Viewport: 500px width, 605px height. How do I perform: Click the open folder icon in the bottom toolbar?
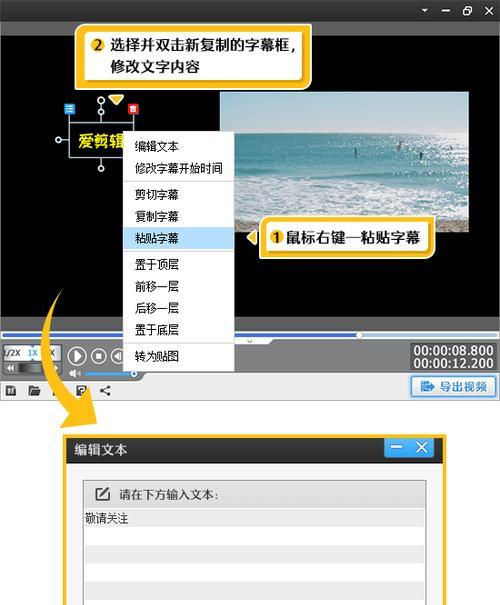(34, 391)
